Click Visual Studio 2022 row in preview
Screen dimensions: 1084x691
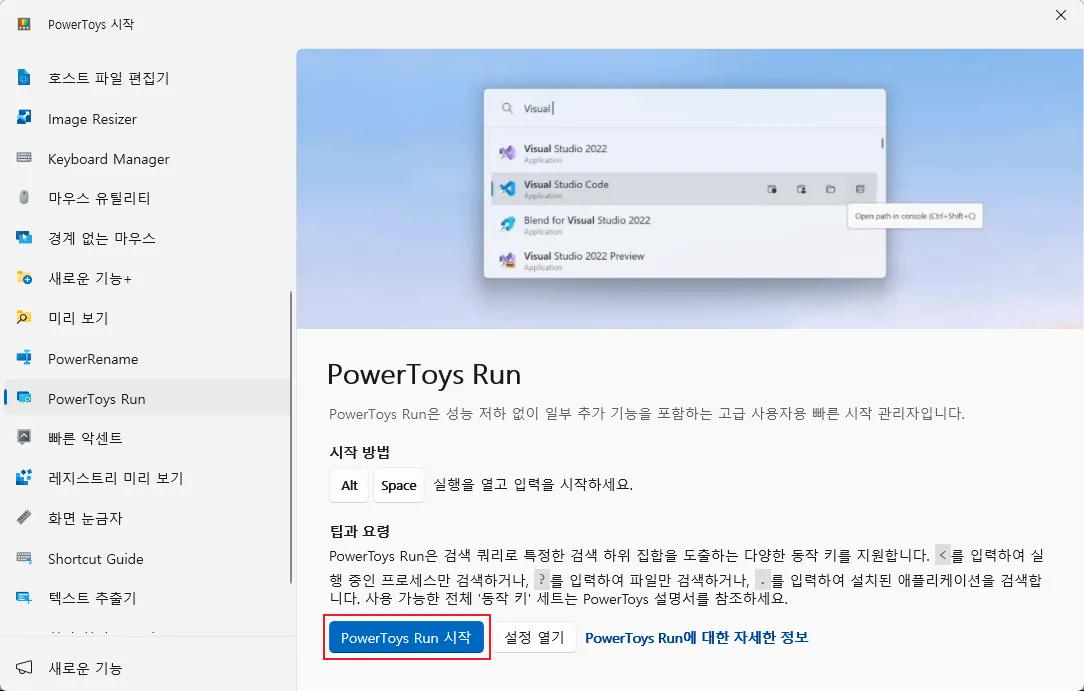tap(684, 153)
